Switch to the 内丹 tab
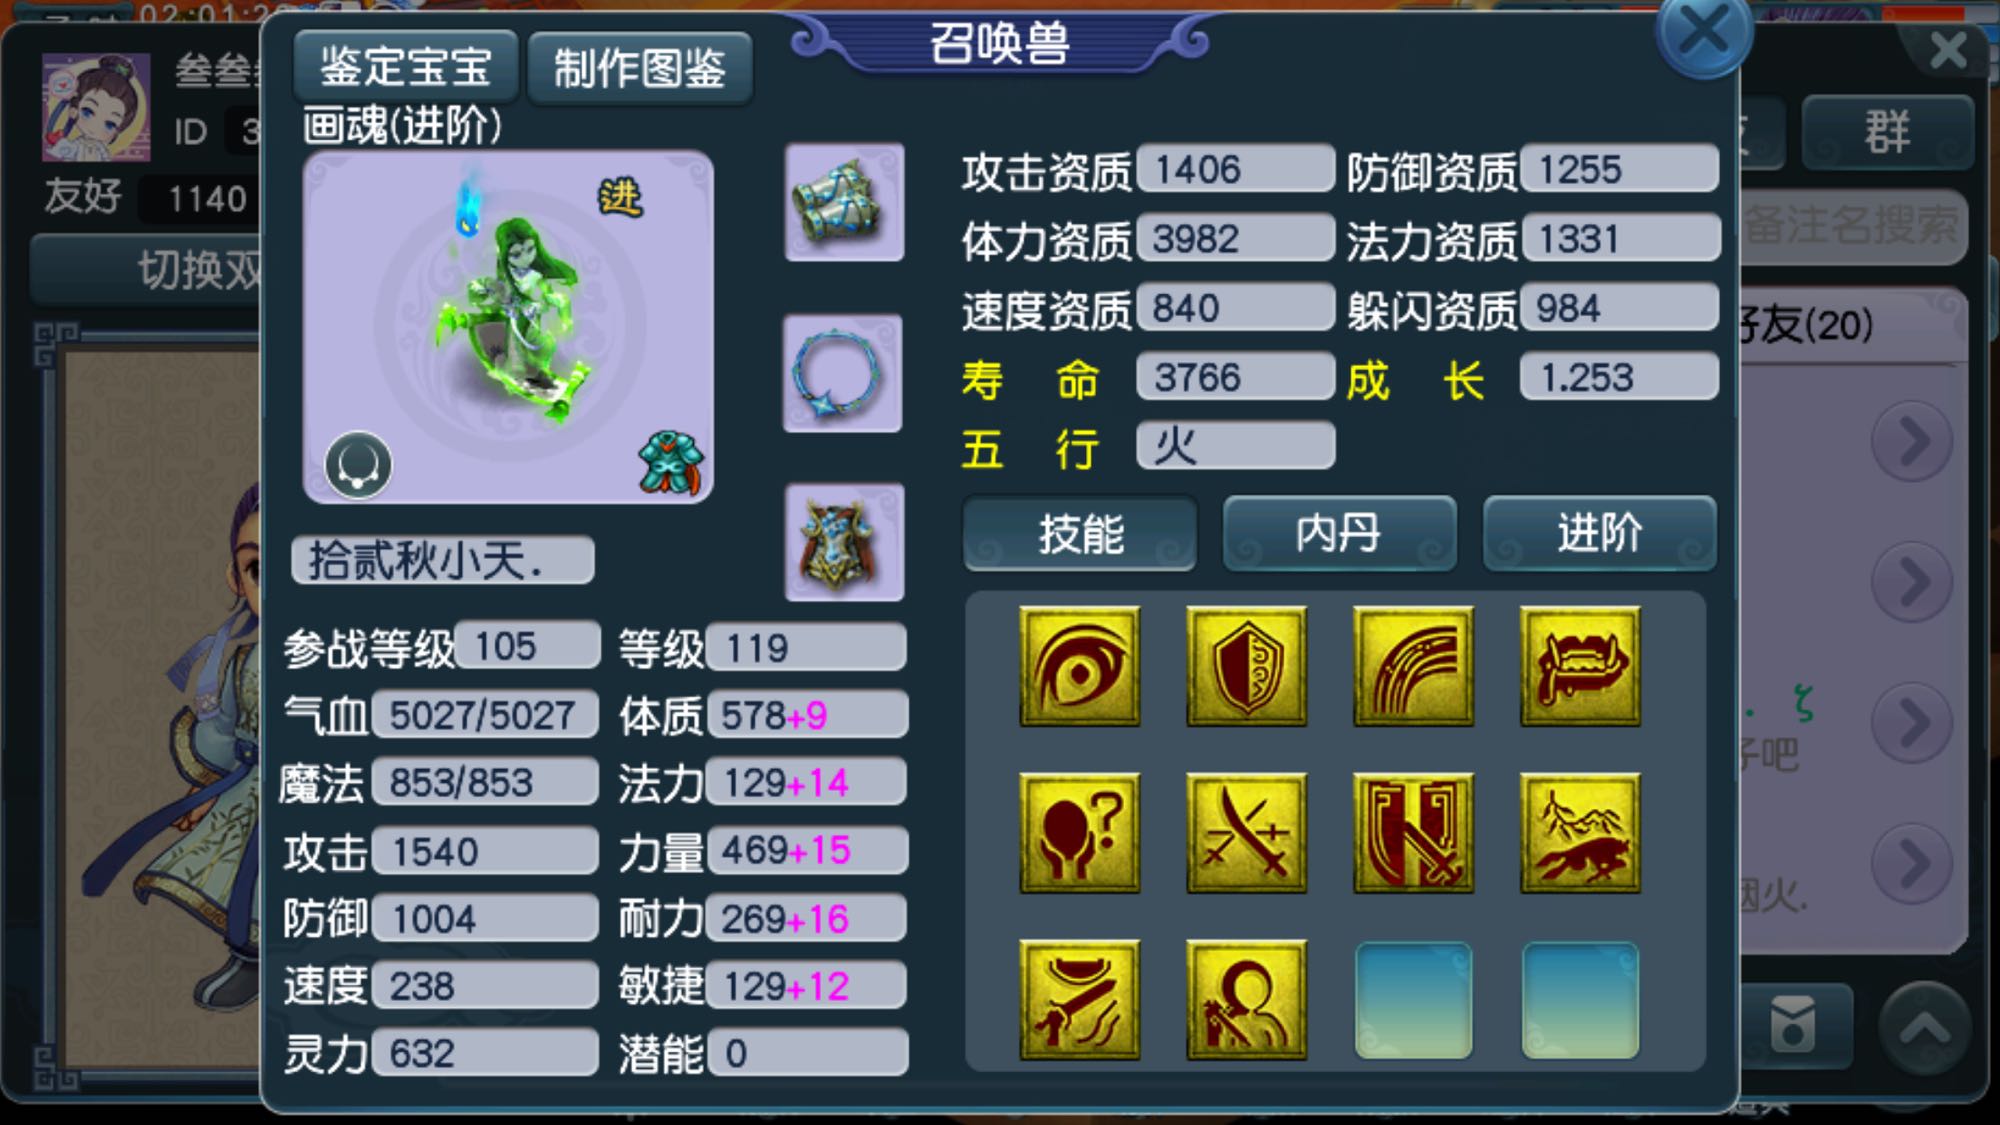 (1339, 533)
